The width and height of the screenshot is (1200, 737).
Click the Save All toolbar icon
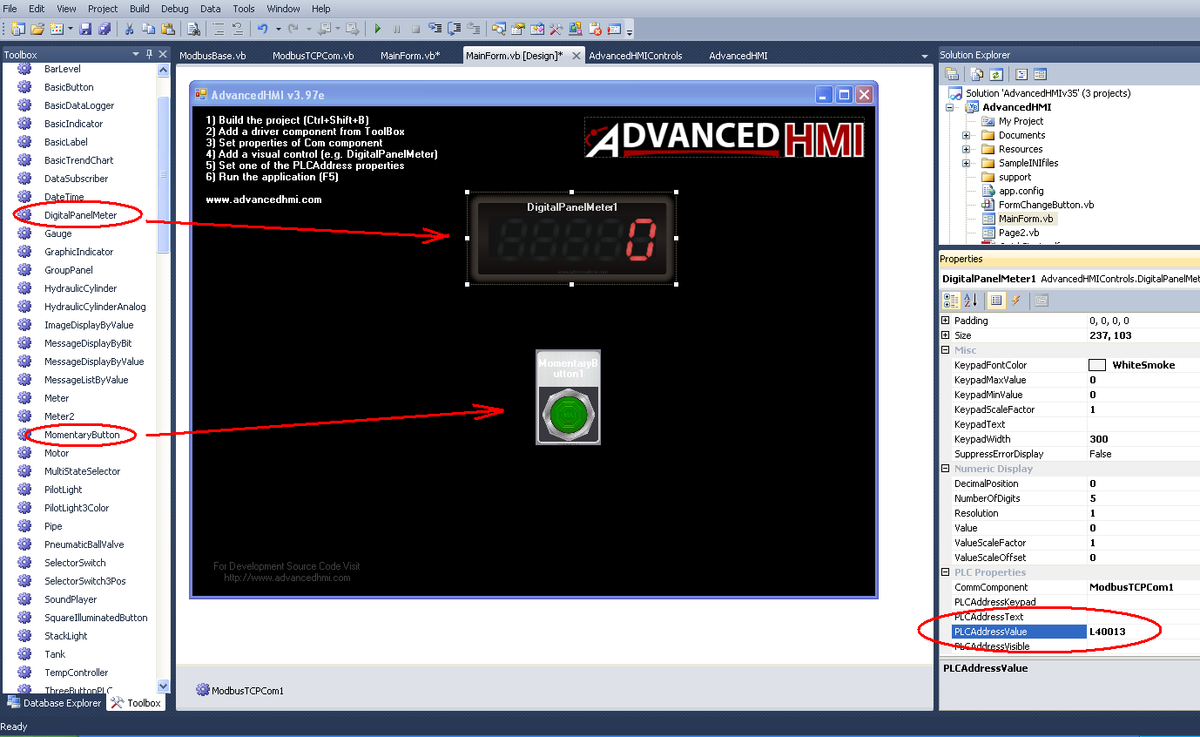click(103, 29)
